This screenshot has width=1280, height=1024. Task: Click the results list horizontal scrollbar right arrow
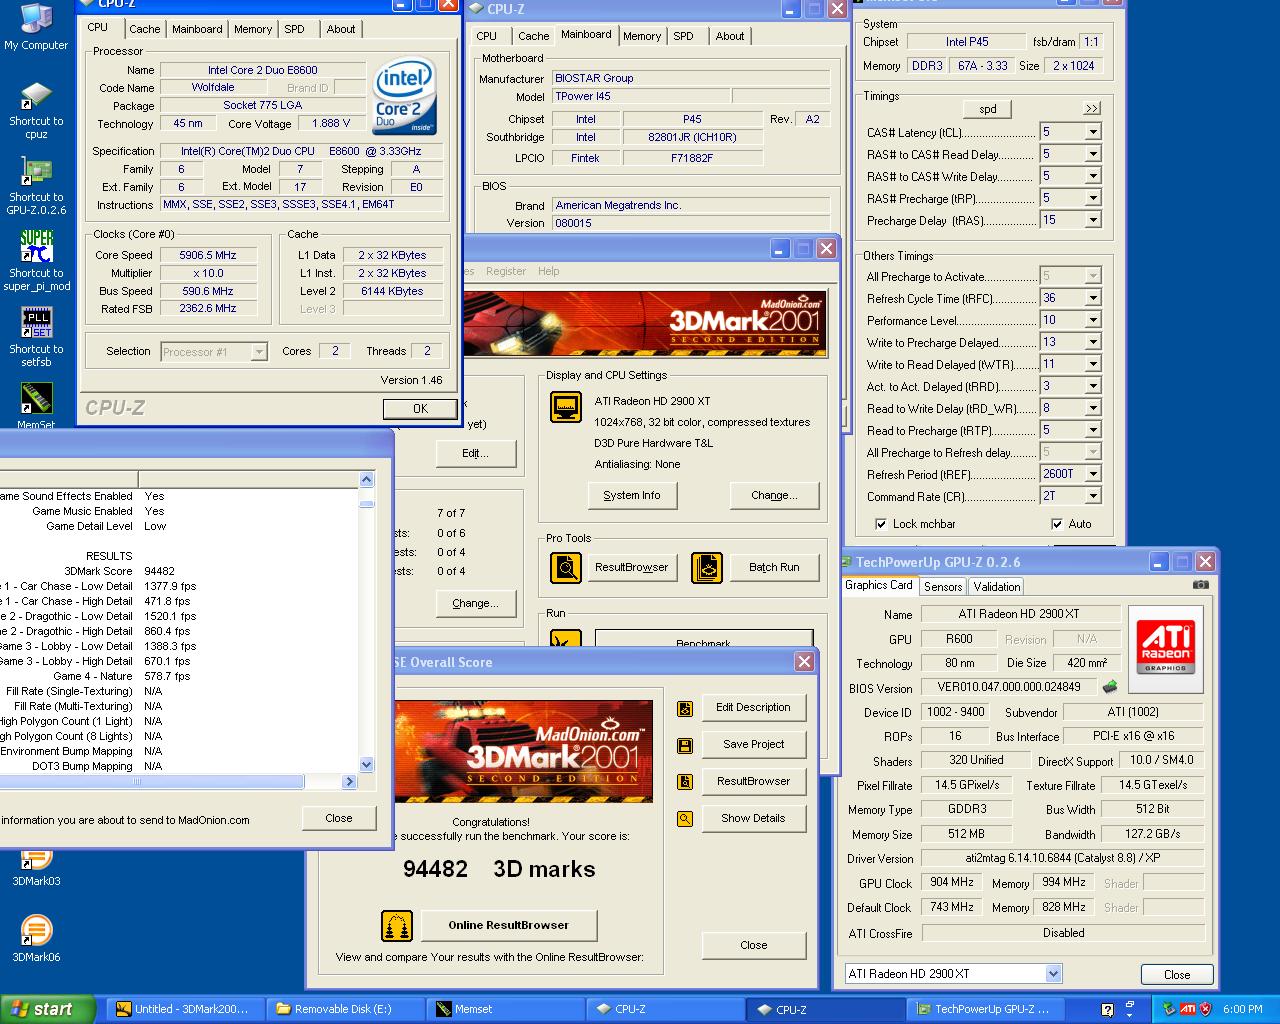point(349,782)
